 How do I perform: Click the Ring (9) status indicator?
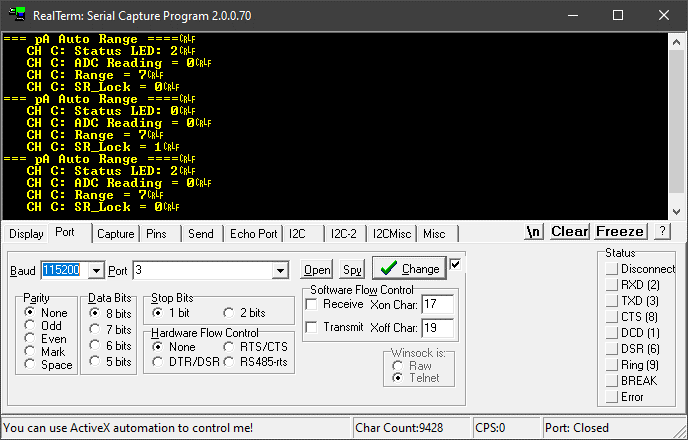click(612, 365)
